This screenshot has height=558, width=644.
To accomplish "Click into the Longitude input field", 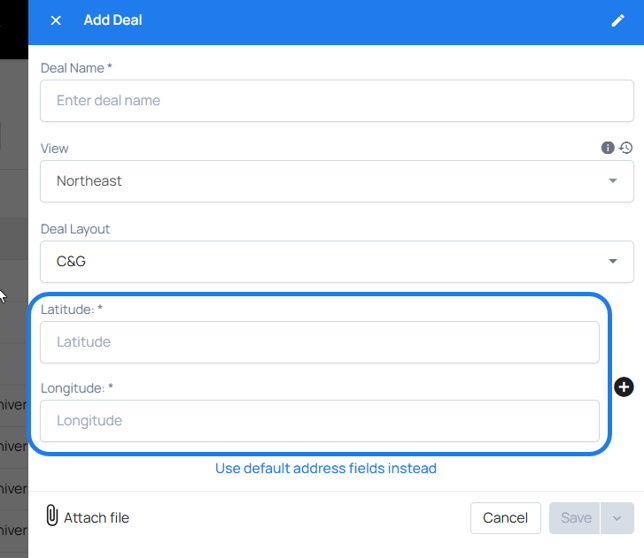I will coord(320,421).
